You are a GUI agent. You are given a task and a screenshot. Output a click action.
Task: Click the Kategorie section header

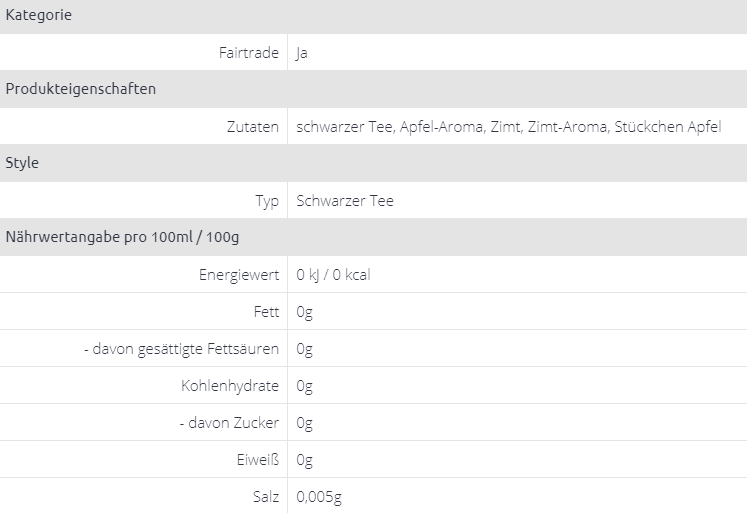pyautogui.click(x=38, y=15)
